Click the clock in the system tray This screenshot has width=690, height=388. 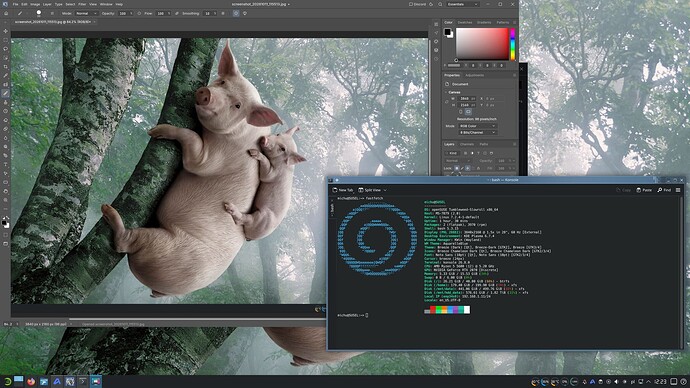point(660,382)
